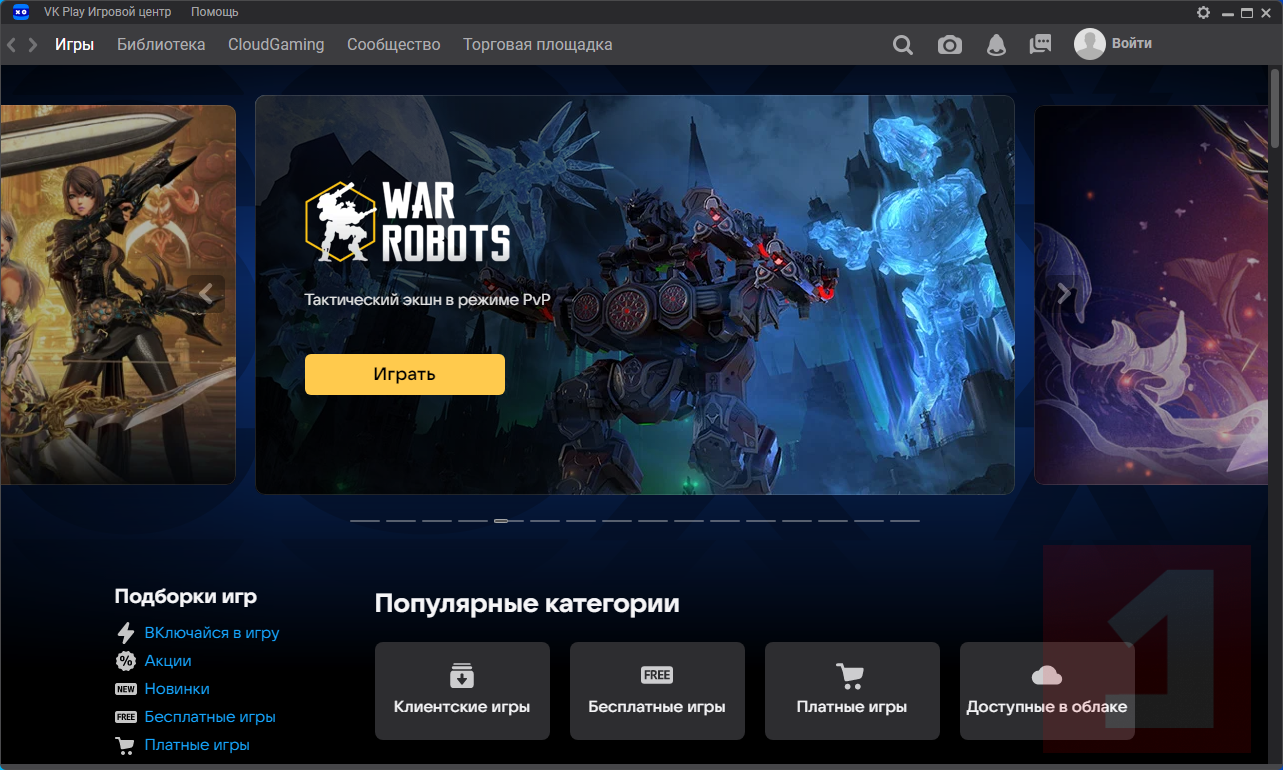Screen dimensions: 1283x770
Task: Open the search magnifier icon
Action: click(903, 45)
